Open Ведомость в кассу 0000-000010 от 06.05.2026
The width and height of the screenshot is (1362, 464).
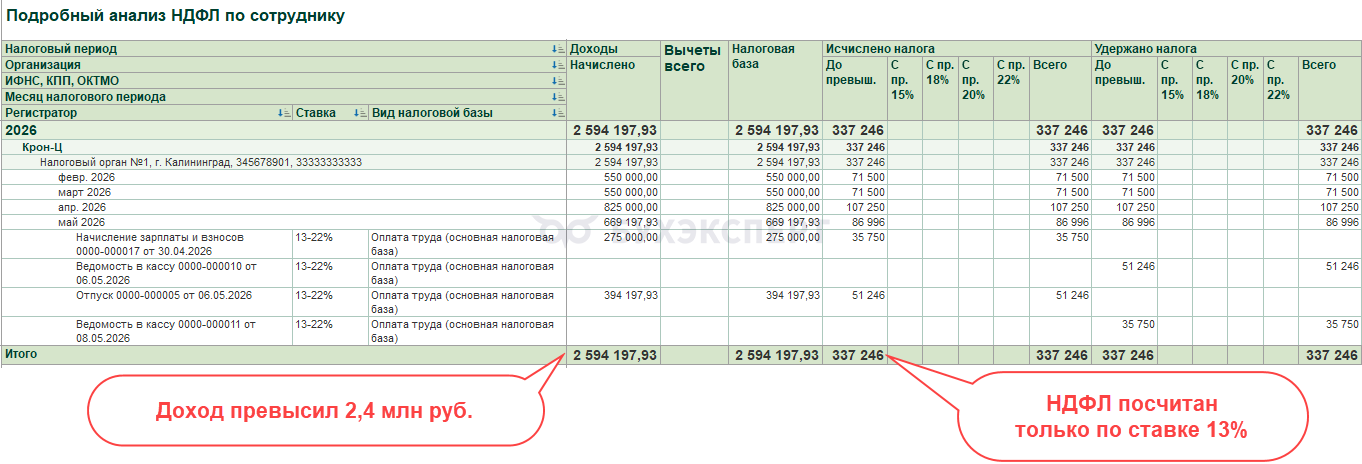click(167, 273)
